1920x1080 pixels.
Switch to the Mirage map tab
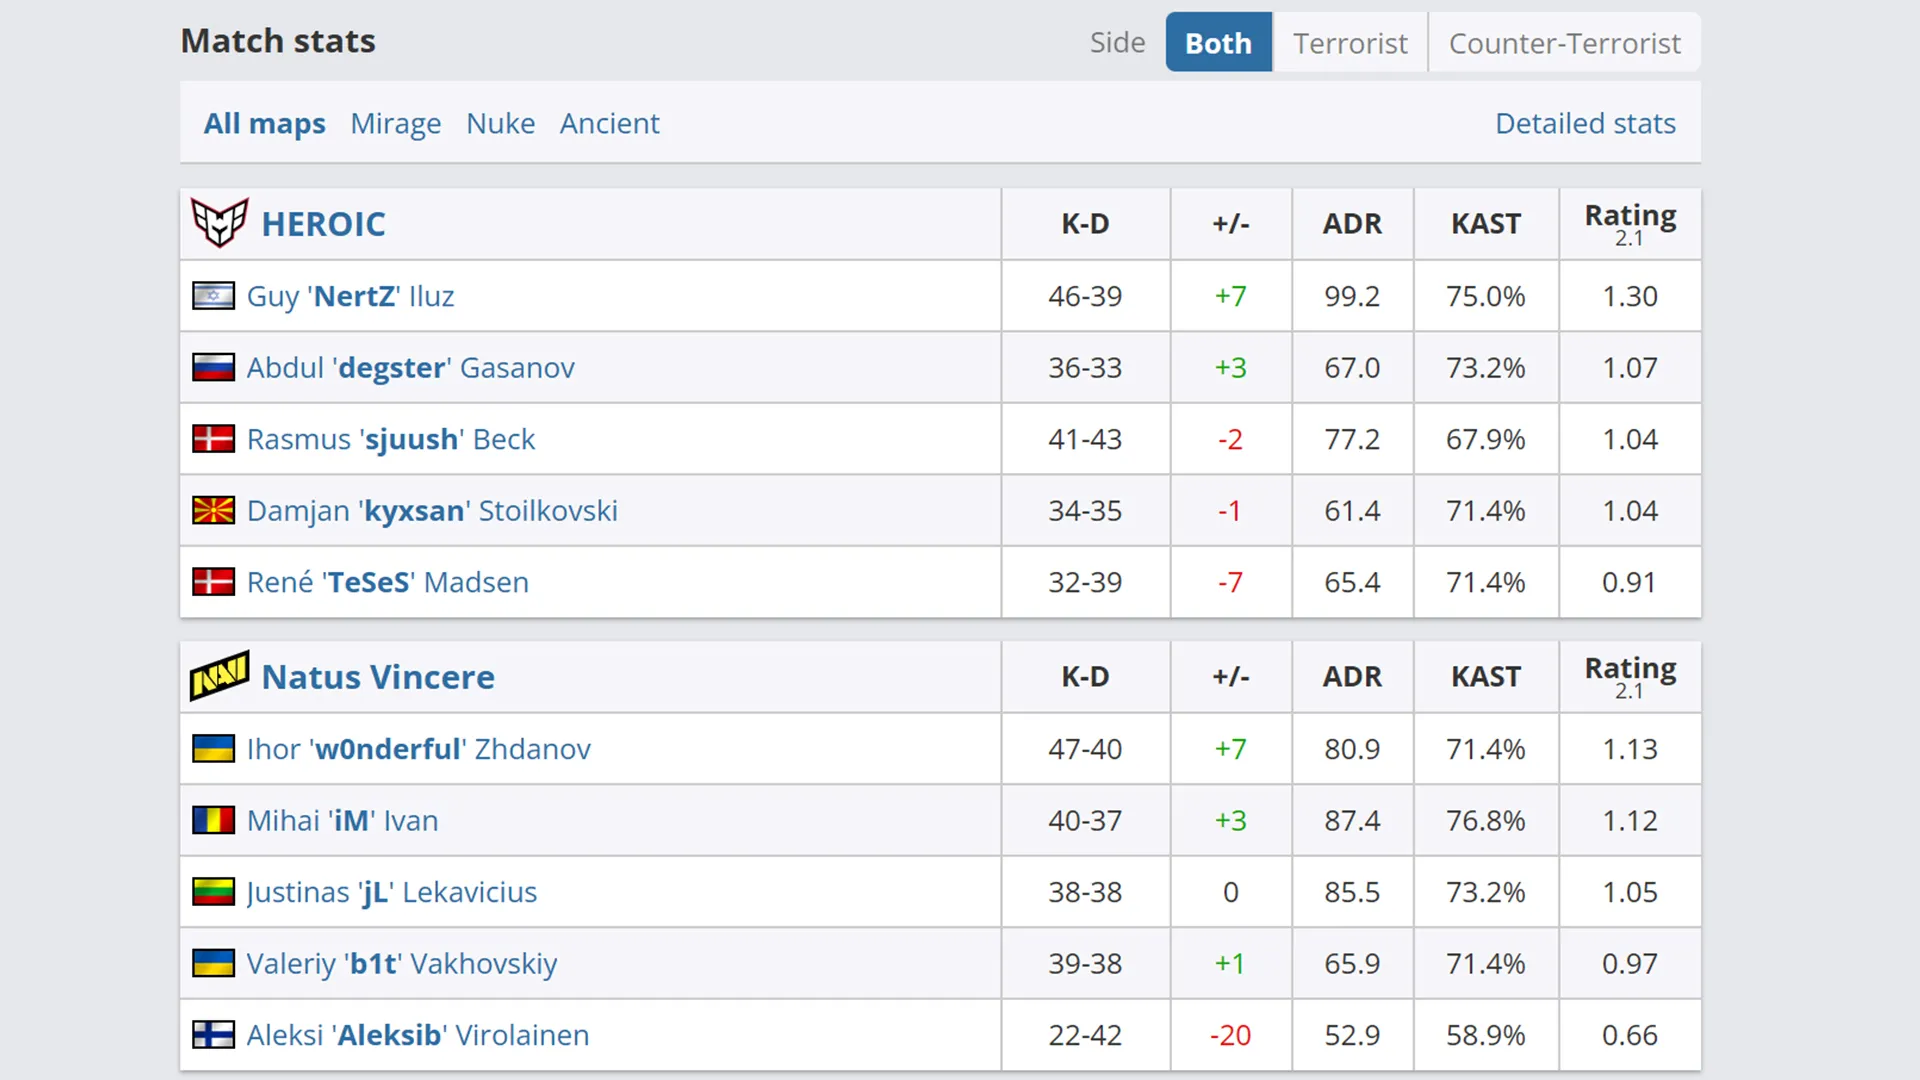pyautogui.click(x=396, y=121)
